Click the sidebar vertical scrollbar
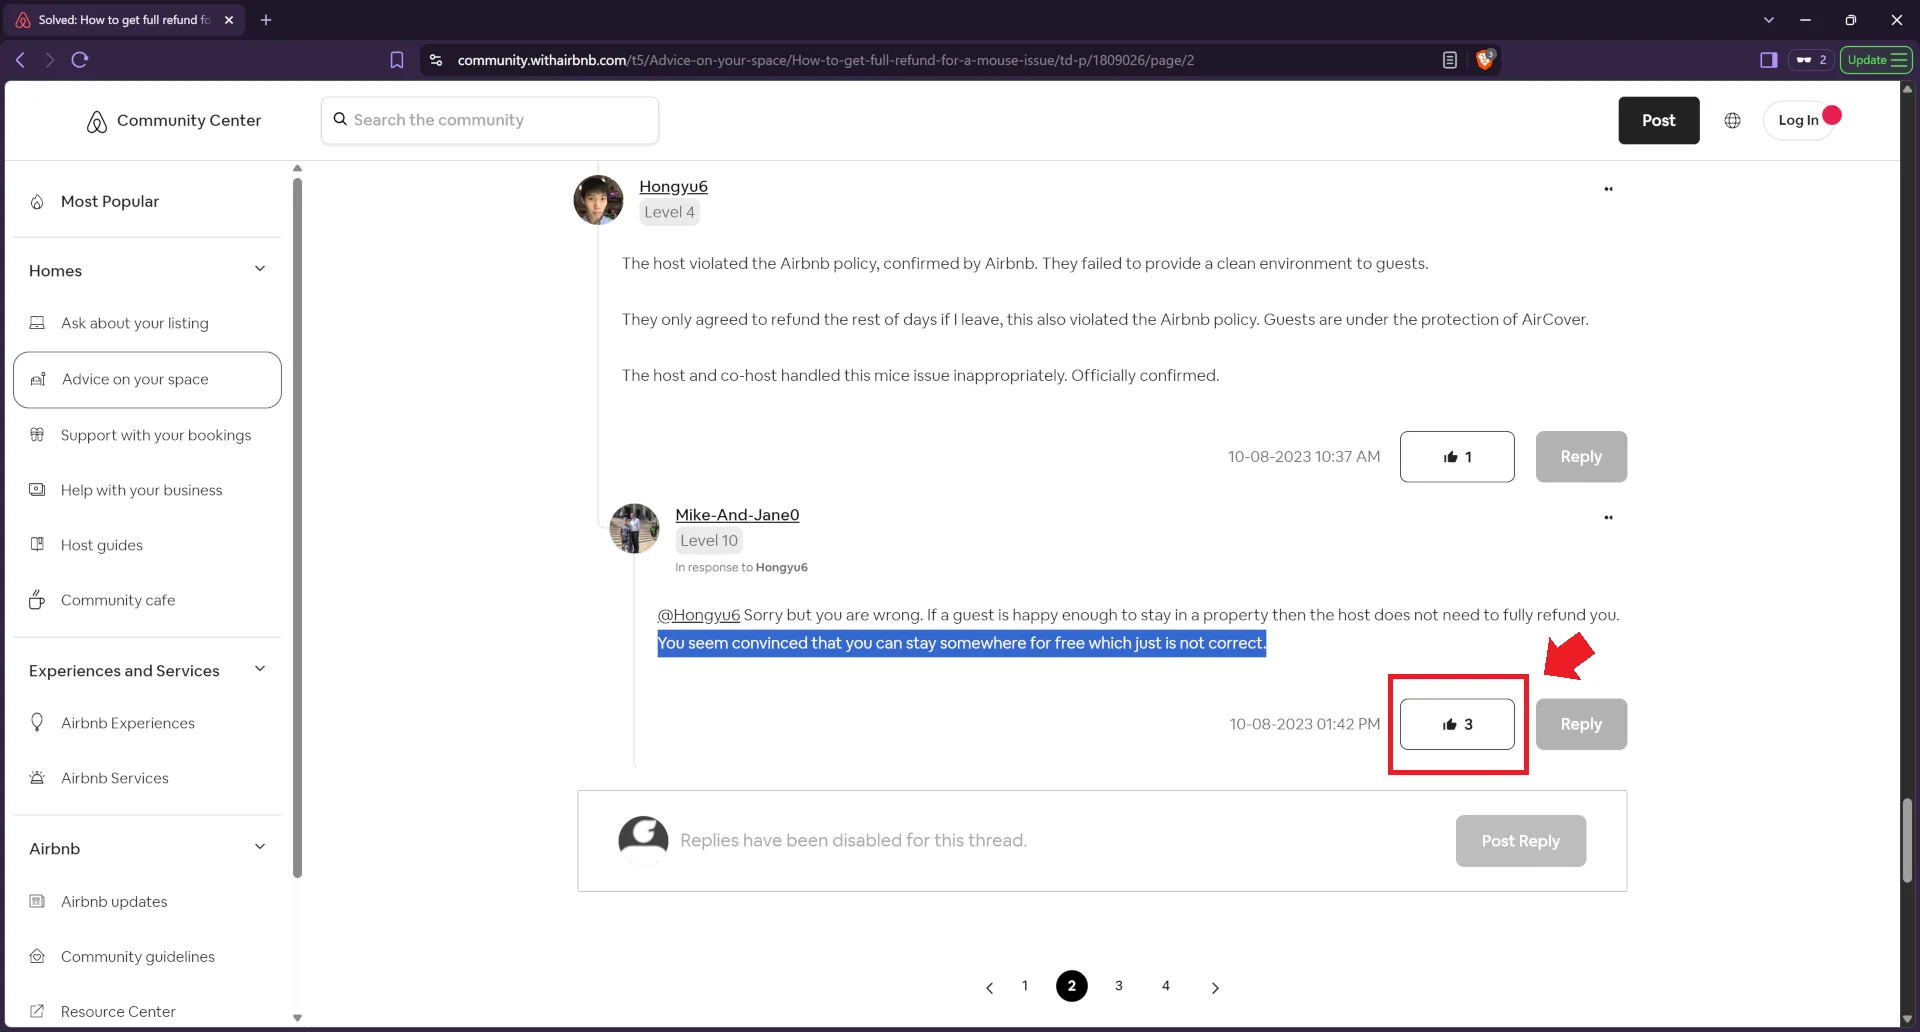 coord(297,528)
